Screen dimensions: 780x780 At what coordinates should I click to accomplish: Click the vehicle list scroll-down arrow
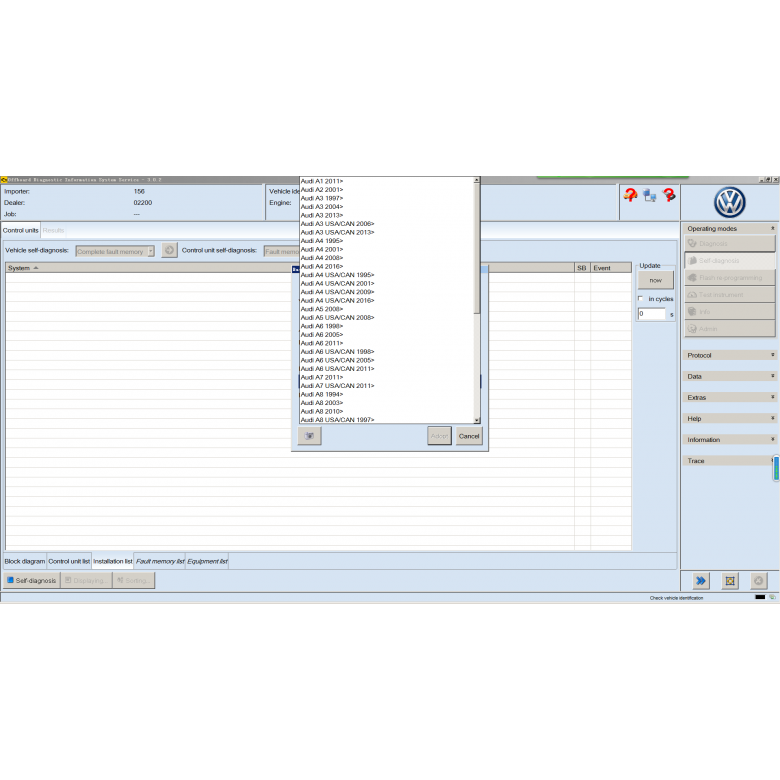[x=477, y=420]
